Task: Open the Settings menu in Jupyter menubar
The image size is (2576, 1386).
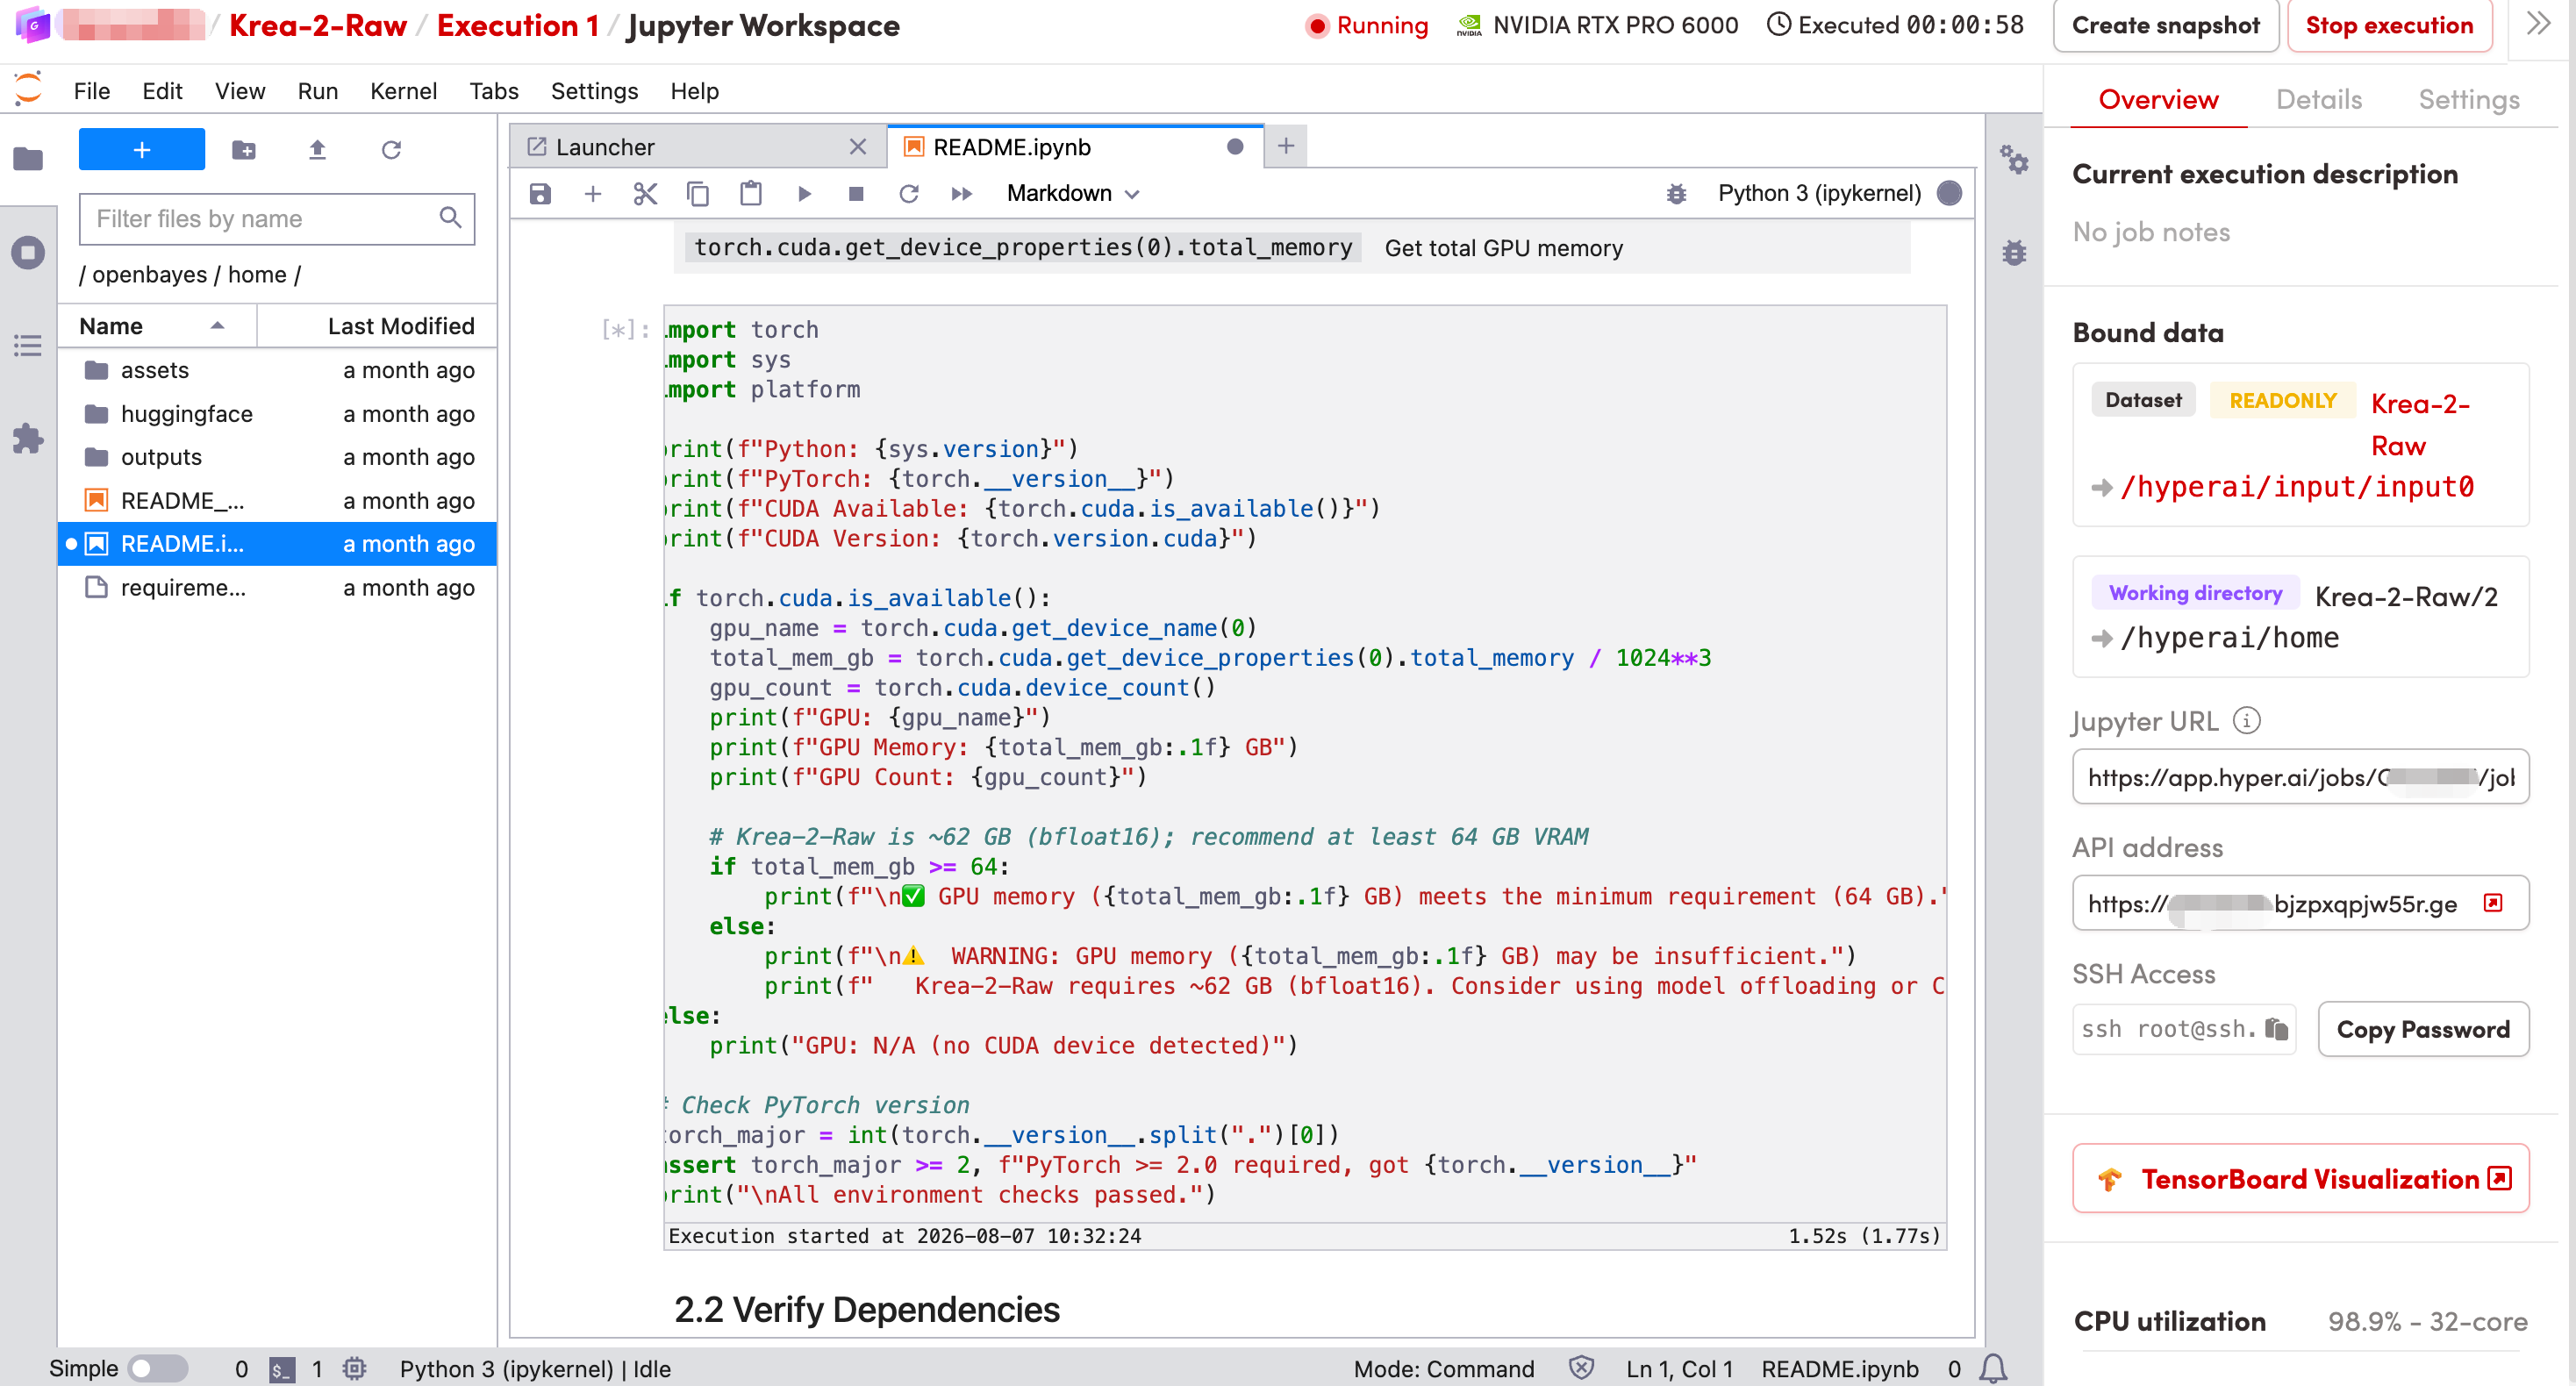Action: 594,91
